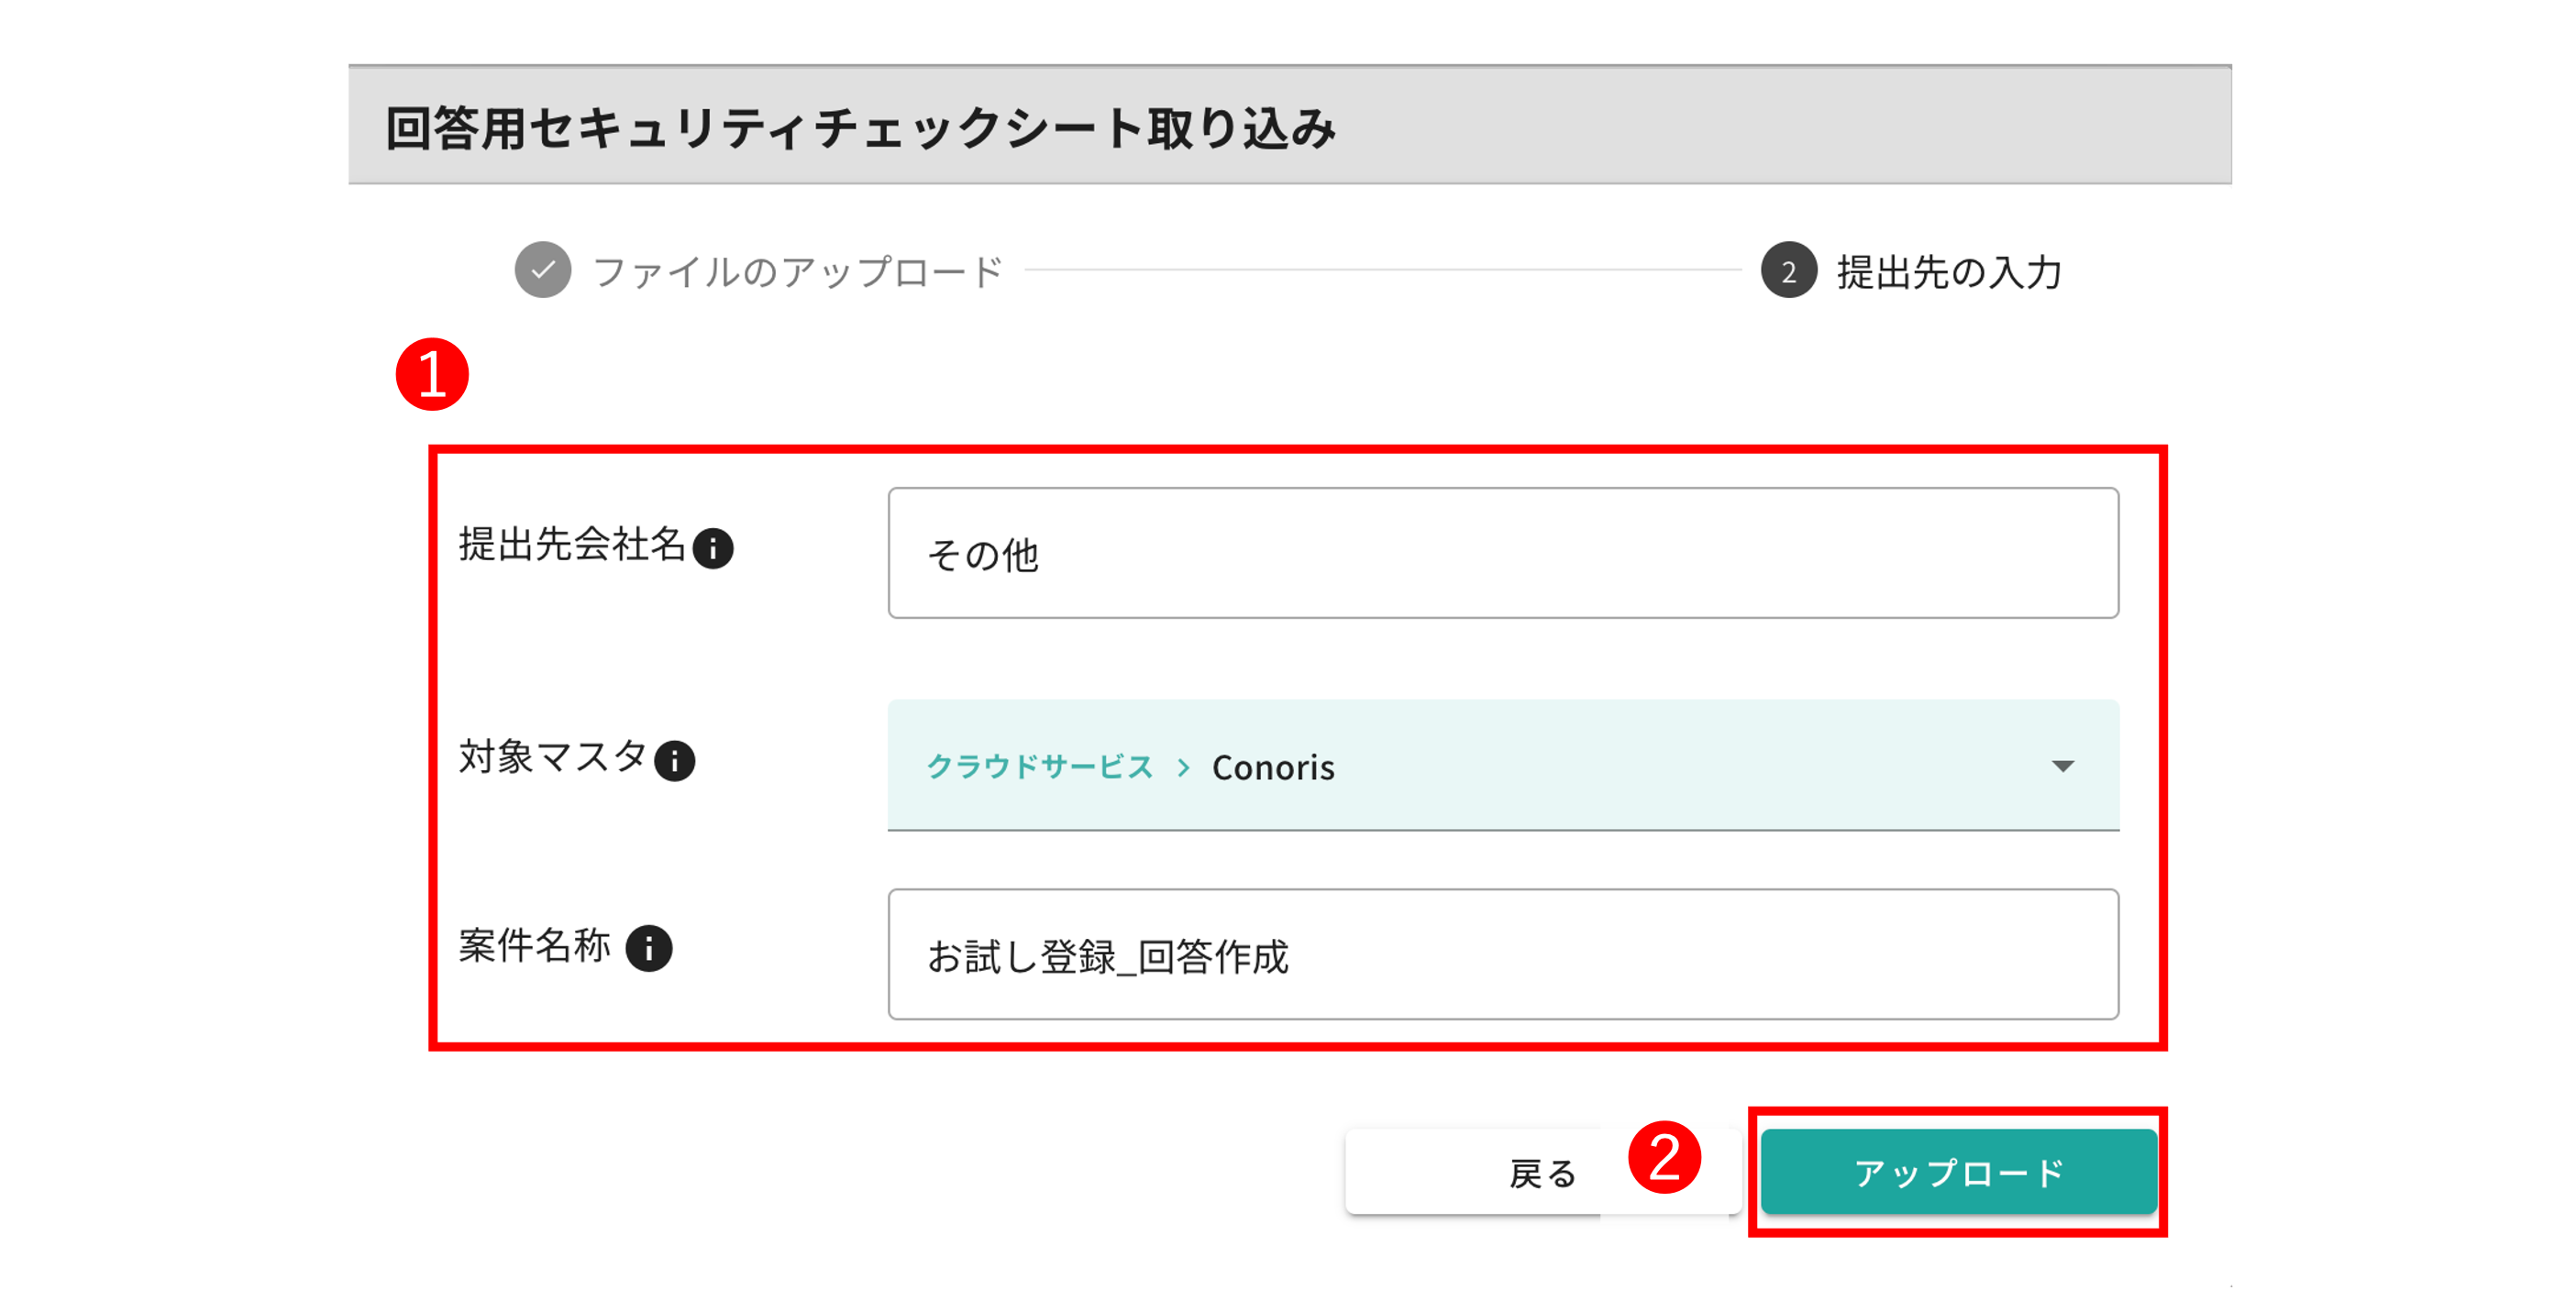Click the 案件名称 field label
Screen dimensions: 2576x1290
[535, 945]
